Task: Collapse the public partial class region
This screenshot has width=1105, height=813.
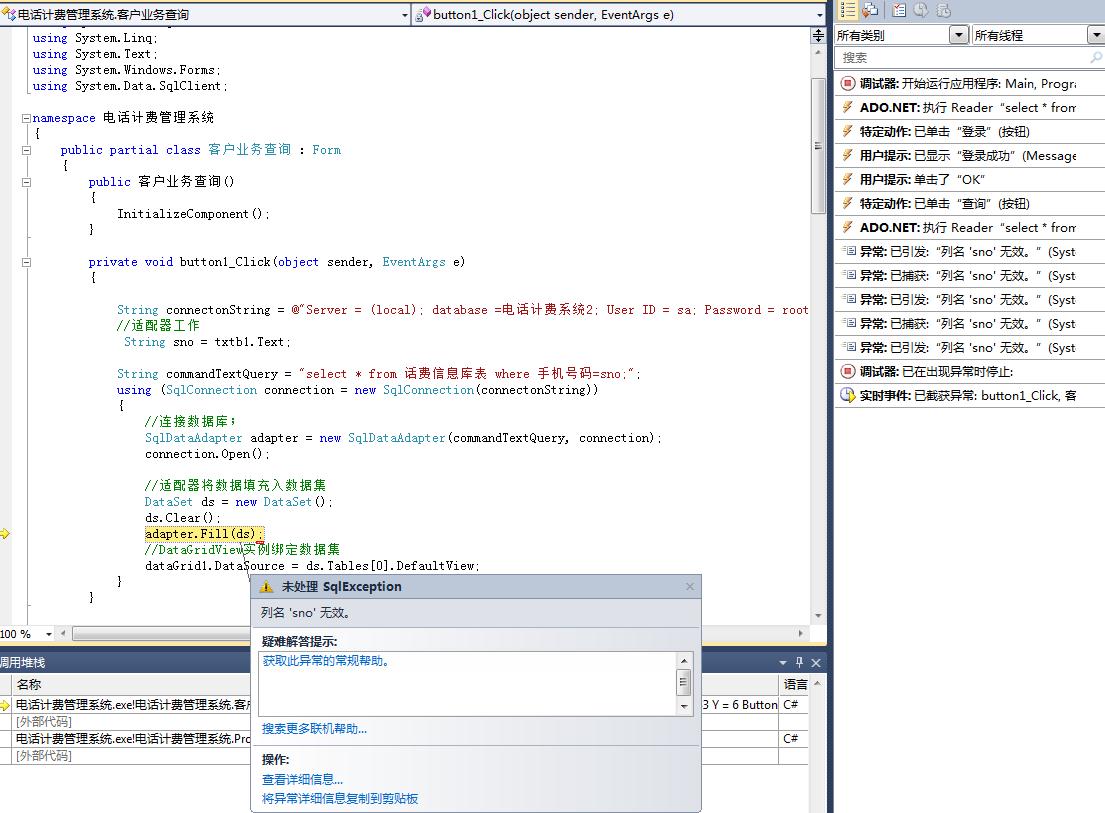Action: 26,150
